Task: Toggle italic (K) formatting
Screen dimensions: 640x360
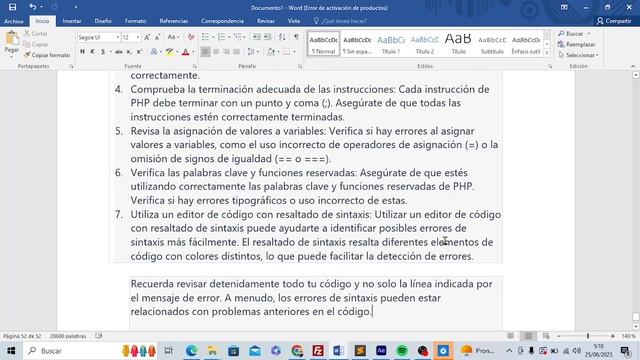Action: (92, 52)
